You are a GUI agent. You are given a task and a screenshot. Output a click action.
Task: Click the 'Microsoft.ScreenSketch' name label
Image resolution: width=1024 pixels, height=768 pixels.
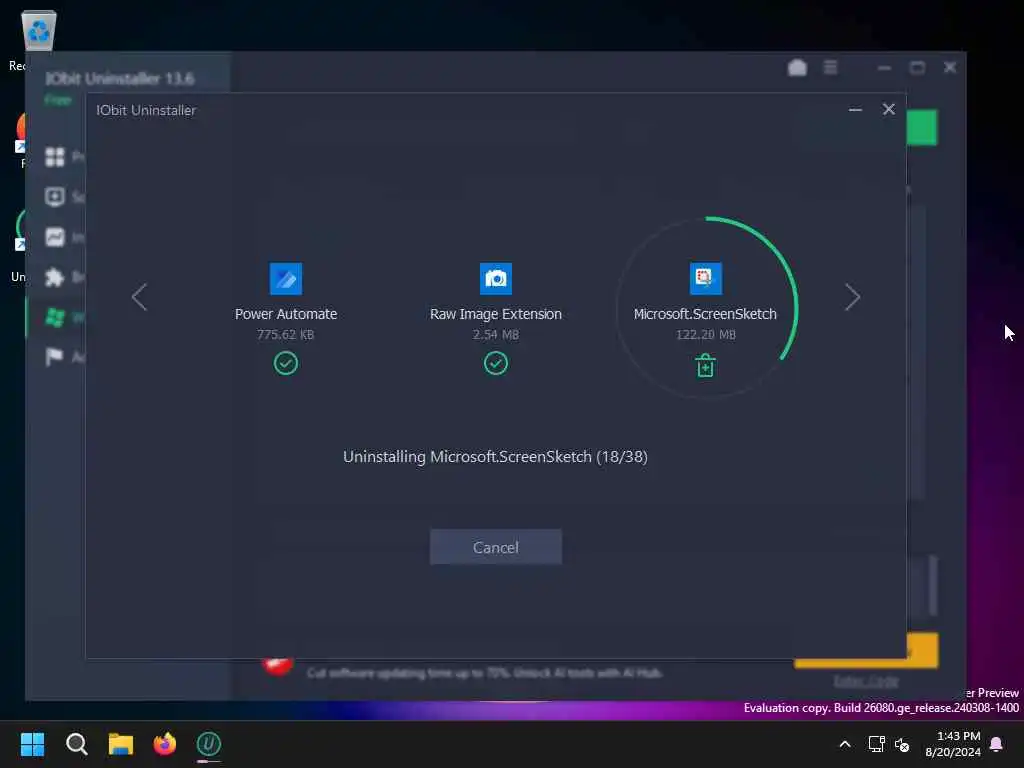705,314
